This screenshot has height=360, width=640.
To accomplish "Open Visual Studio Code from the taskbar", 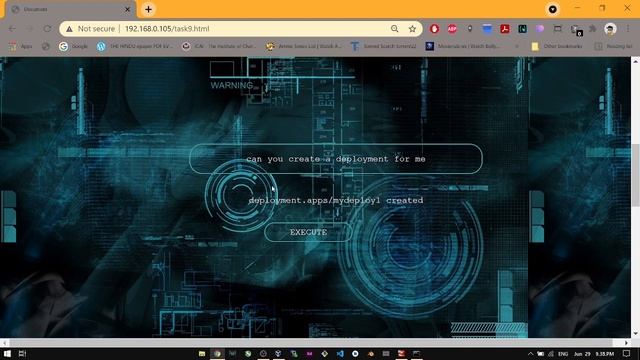I will click(x=340, y=353).
